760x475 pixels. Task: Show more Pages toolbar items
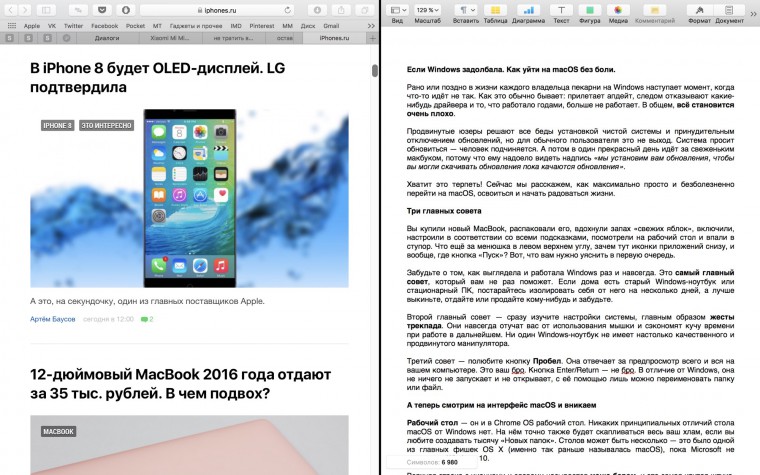(753, 14)
